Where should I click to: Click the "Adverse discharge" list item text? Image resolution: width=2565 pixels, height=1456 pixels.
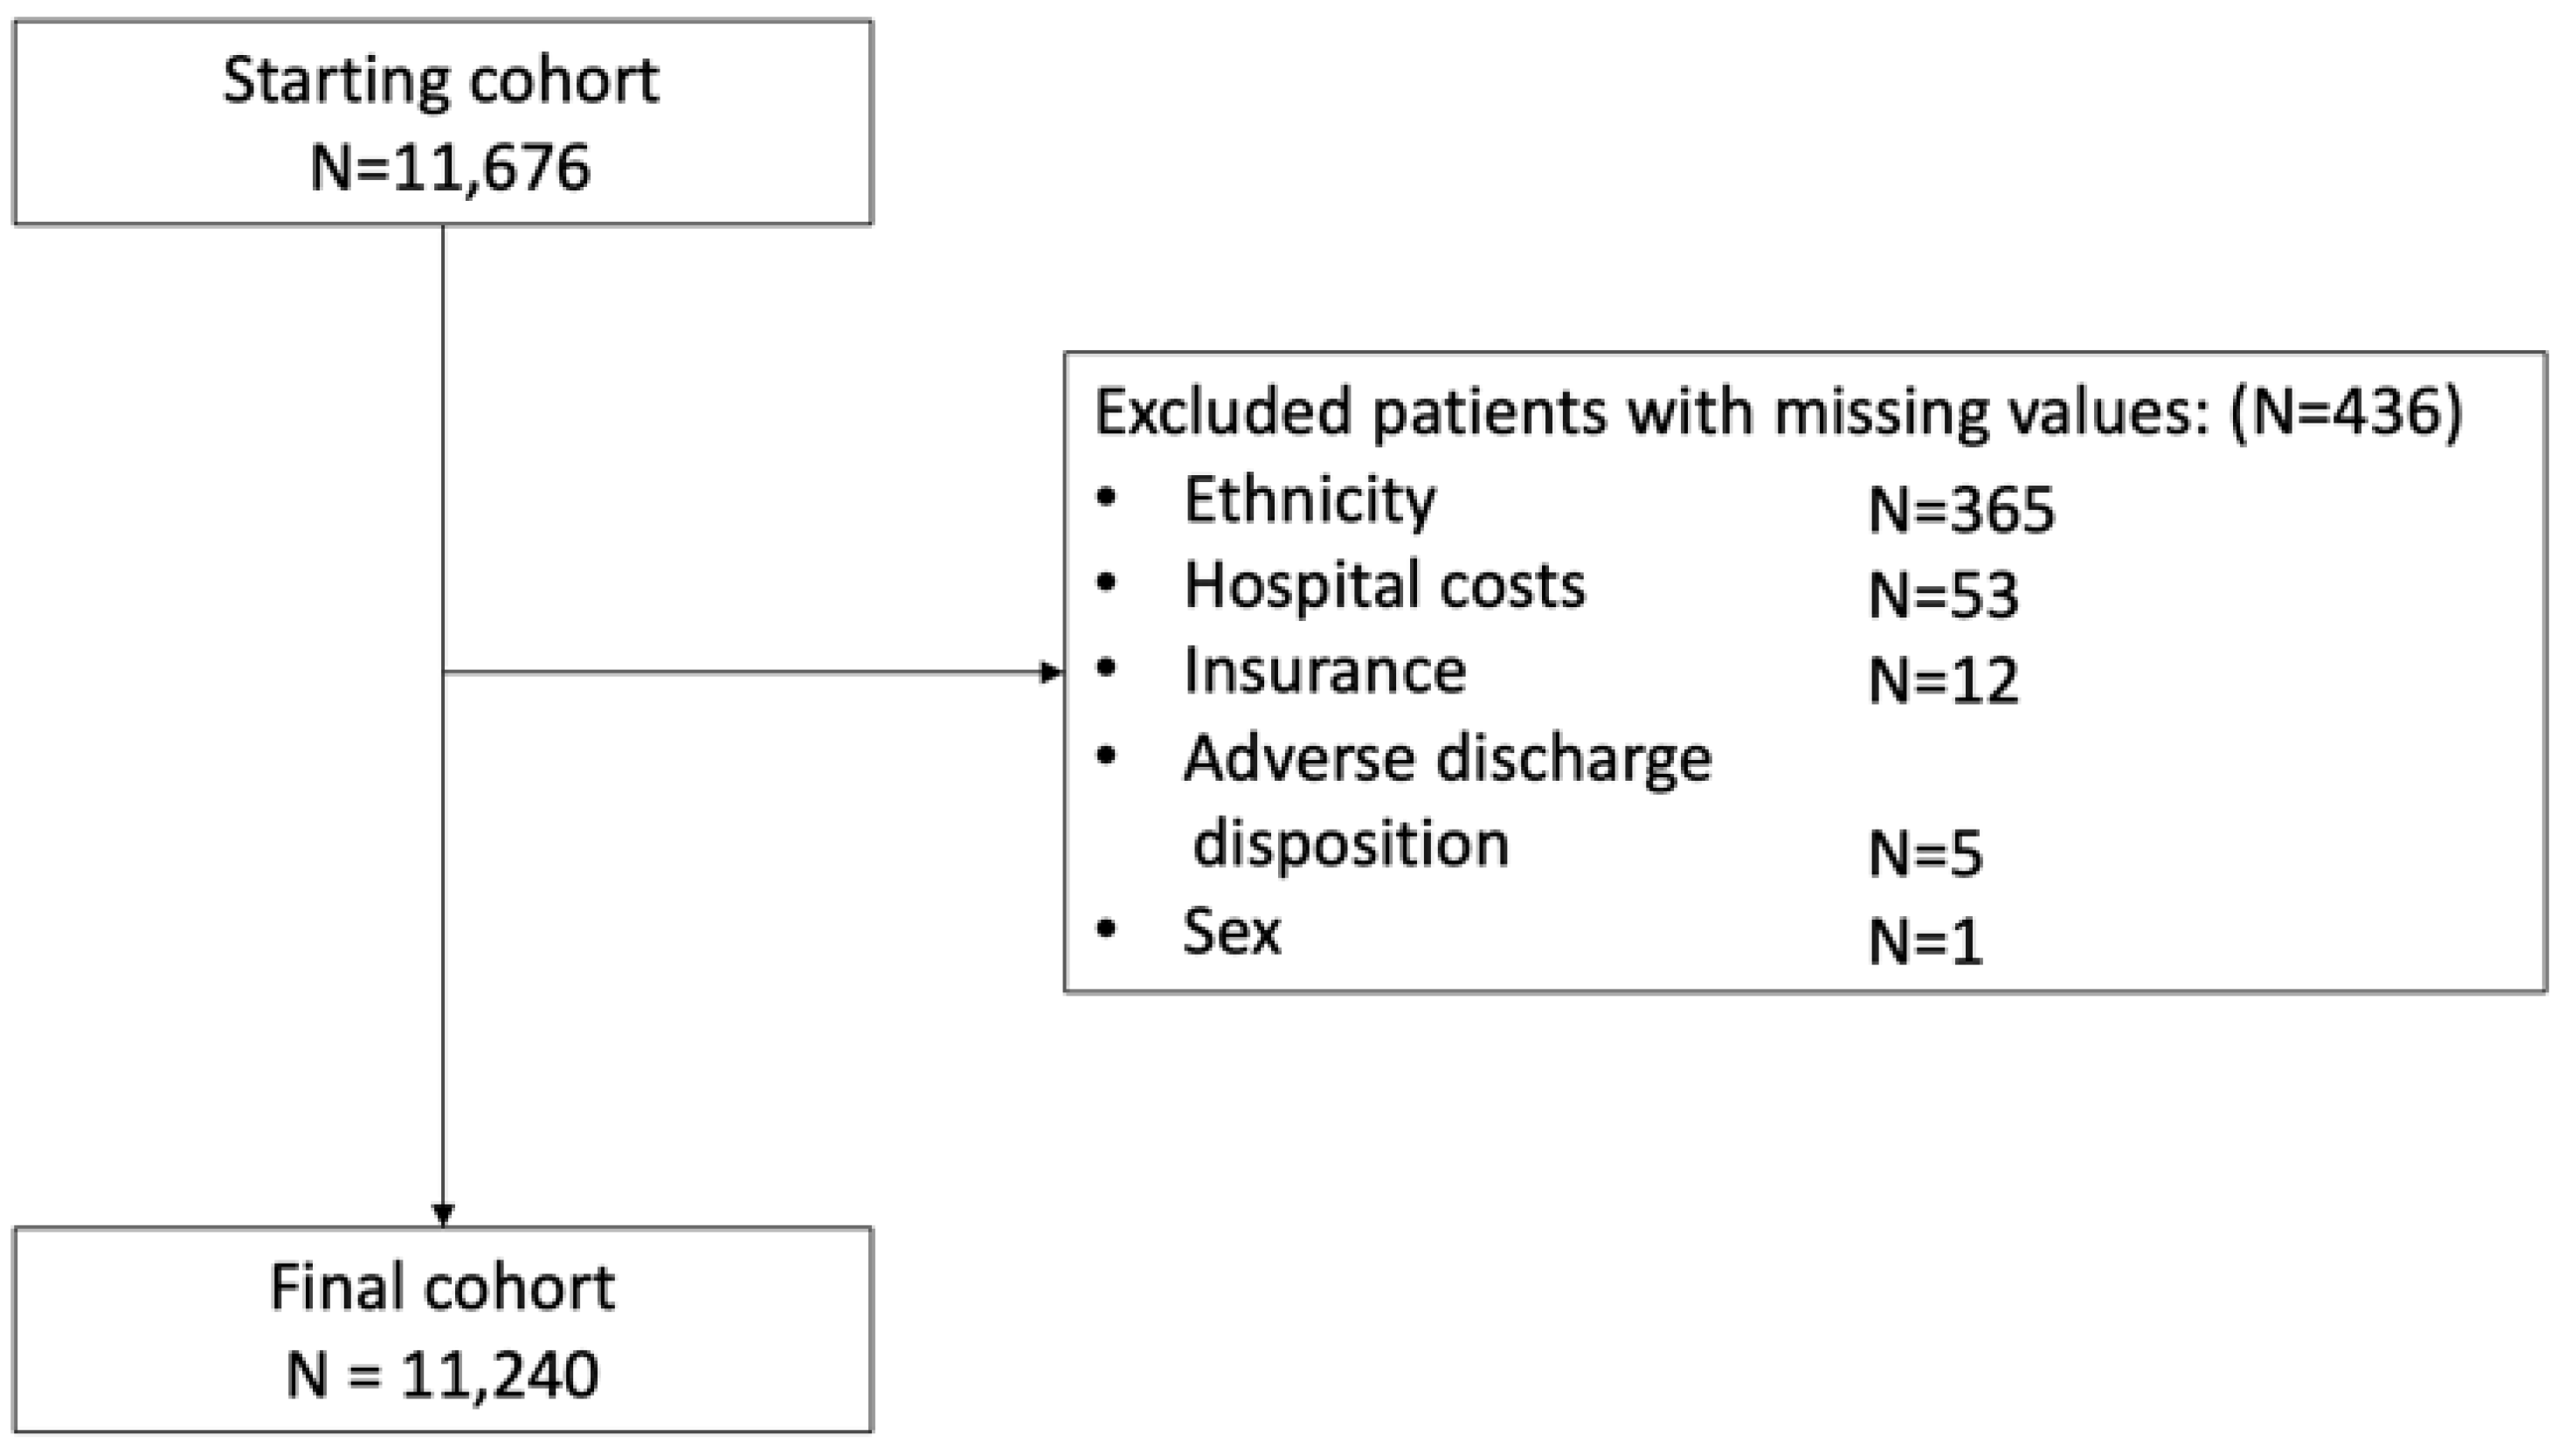tap(1447, 758)
